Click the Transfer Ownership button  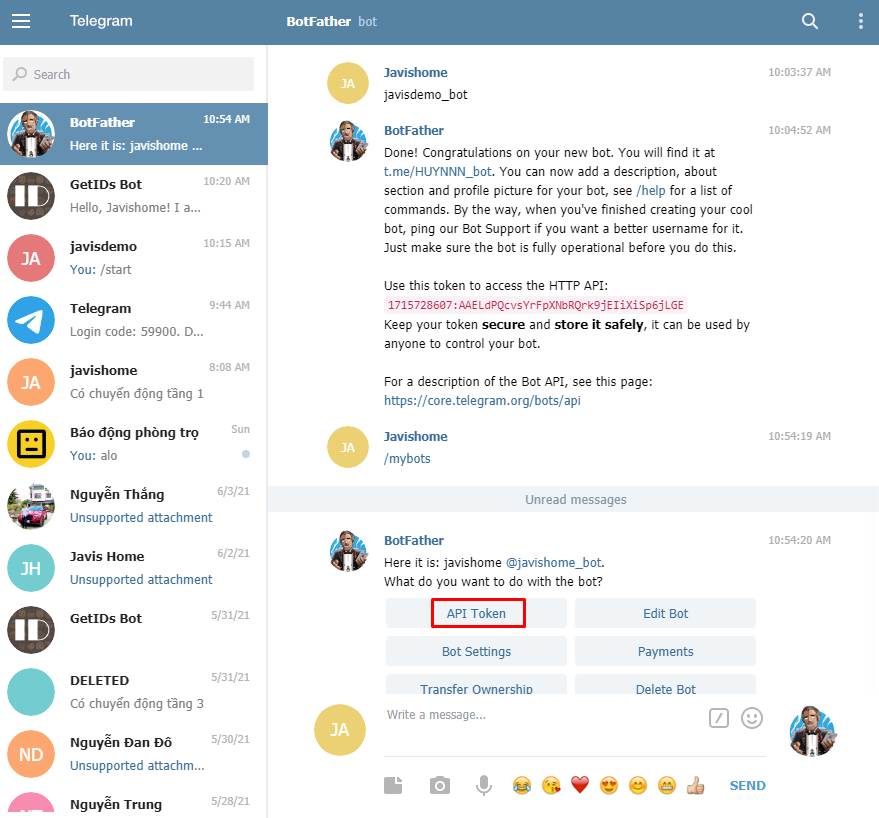476,685
